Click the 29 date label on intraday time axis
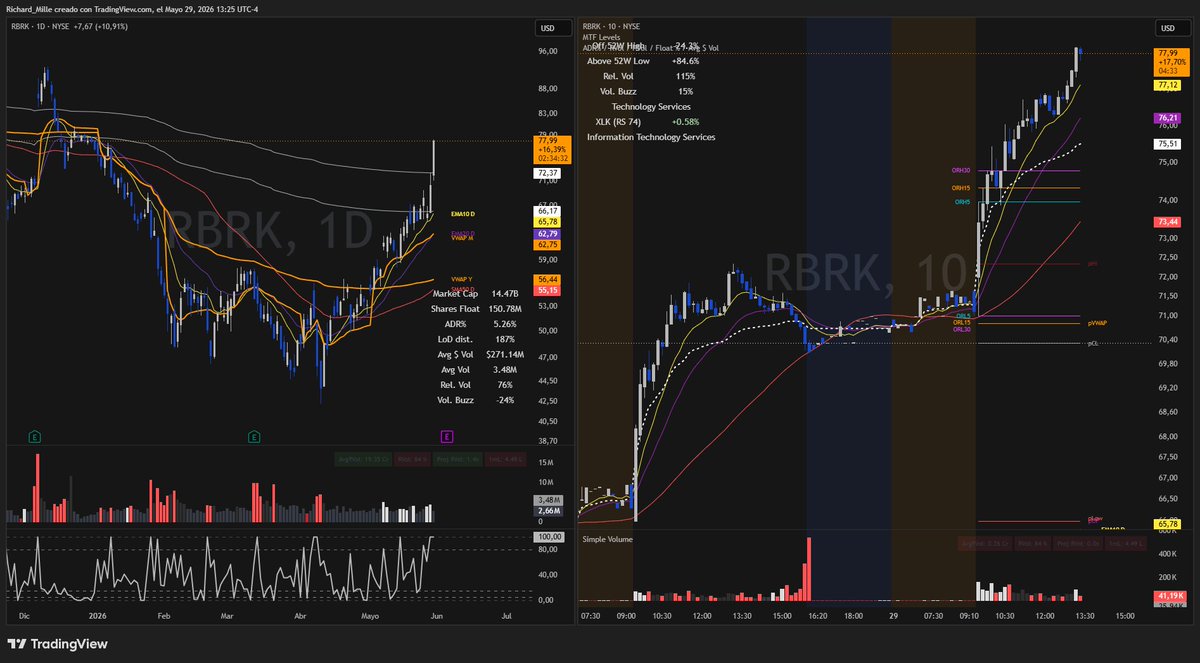This screenshot has height=663, width=1200. (893, 617)
